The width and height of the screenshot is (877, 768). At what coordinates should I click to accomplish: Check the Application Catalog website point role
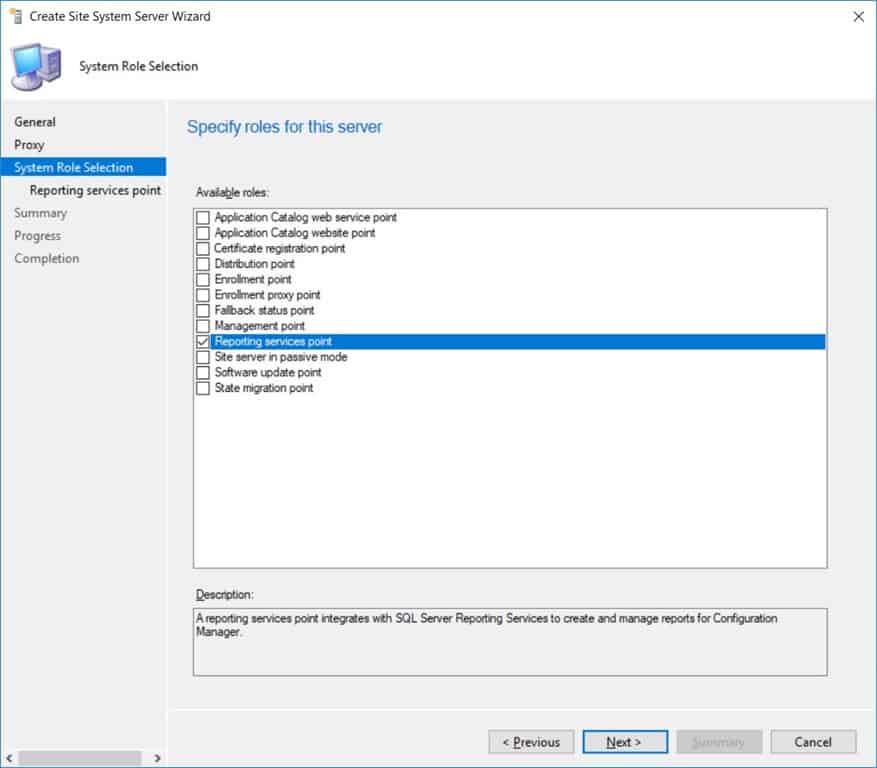coord(203,232)
